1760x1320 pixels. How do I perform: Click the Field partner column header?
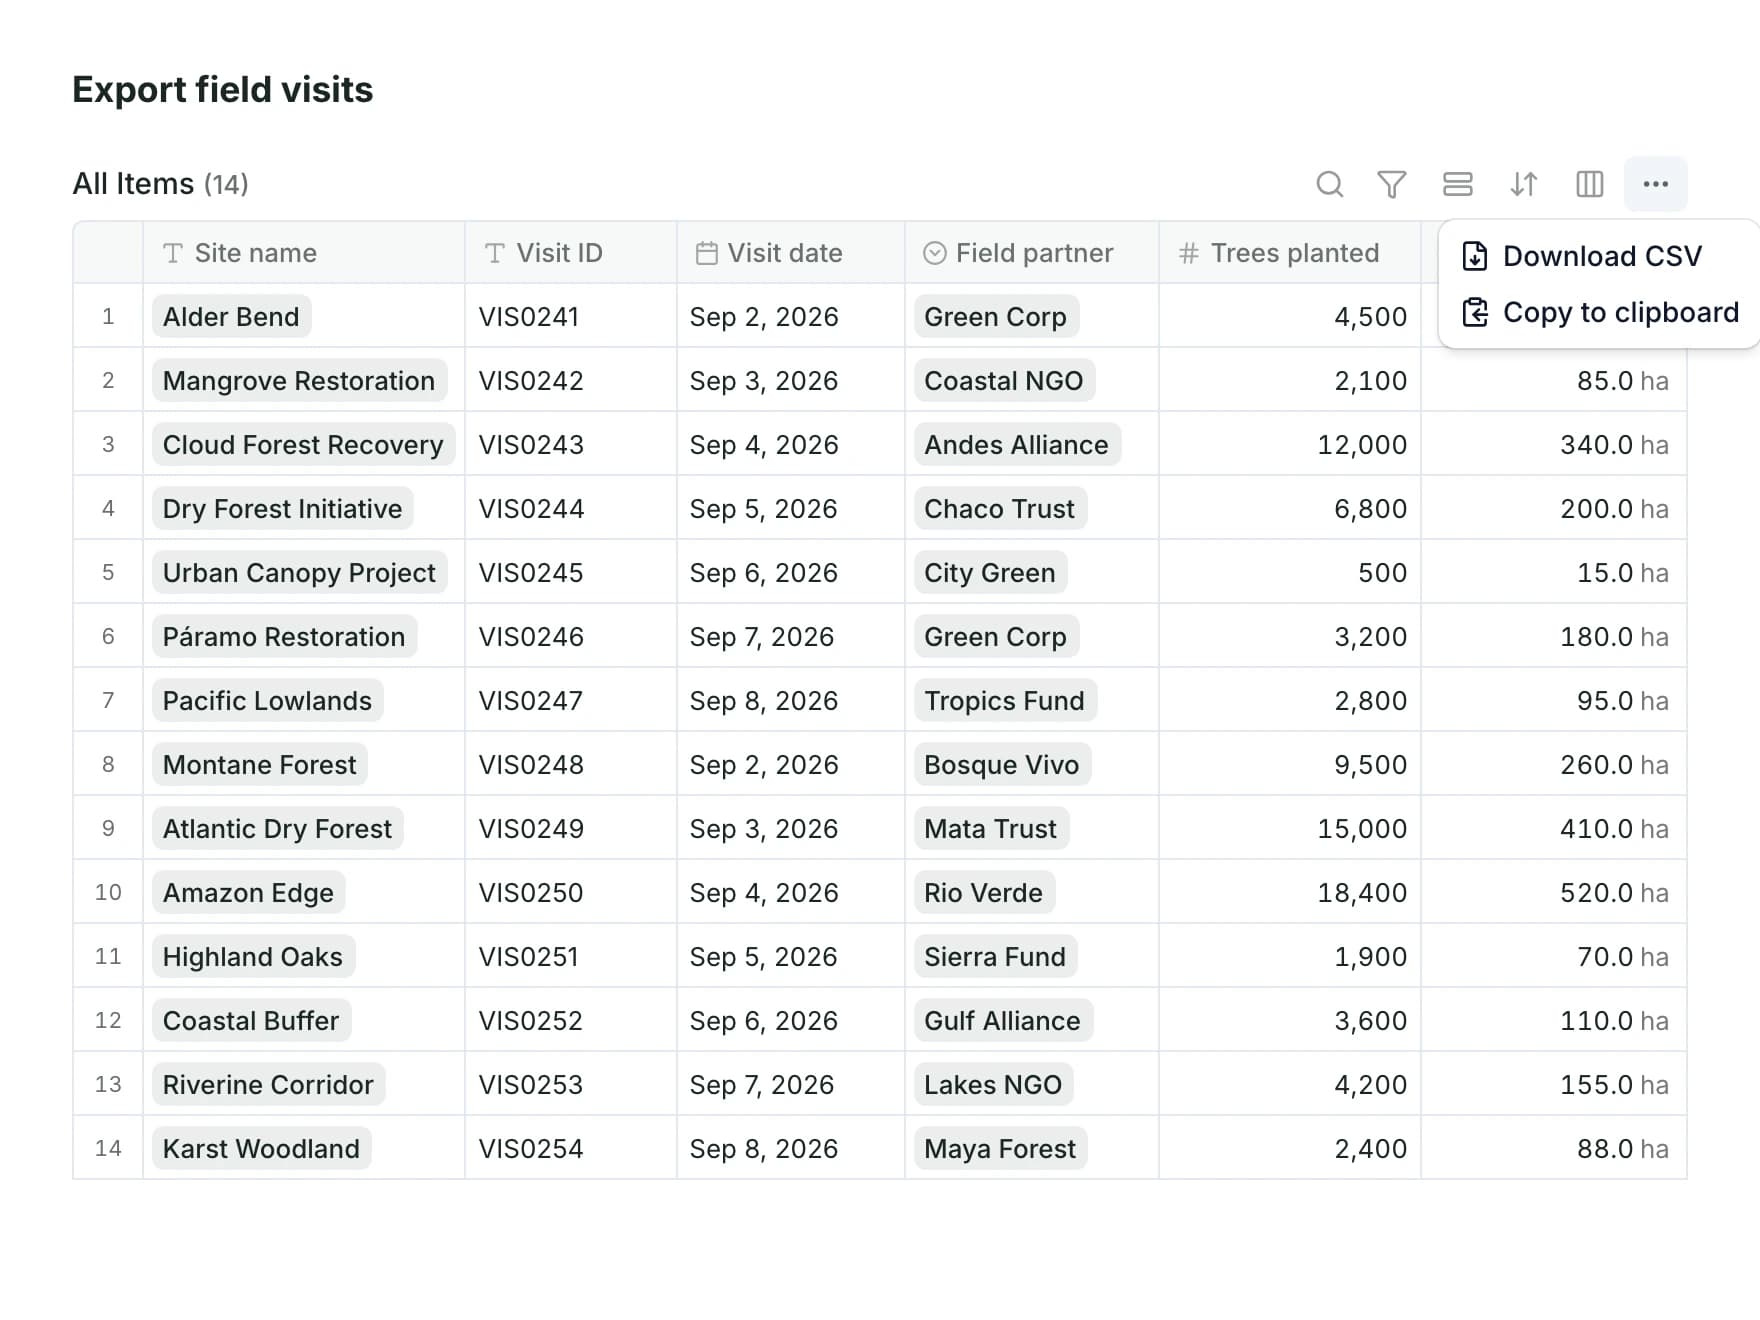[x=1032, y=253]
